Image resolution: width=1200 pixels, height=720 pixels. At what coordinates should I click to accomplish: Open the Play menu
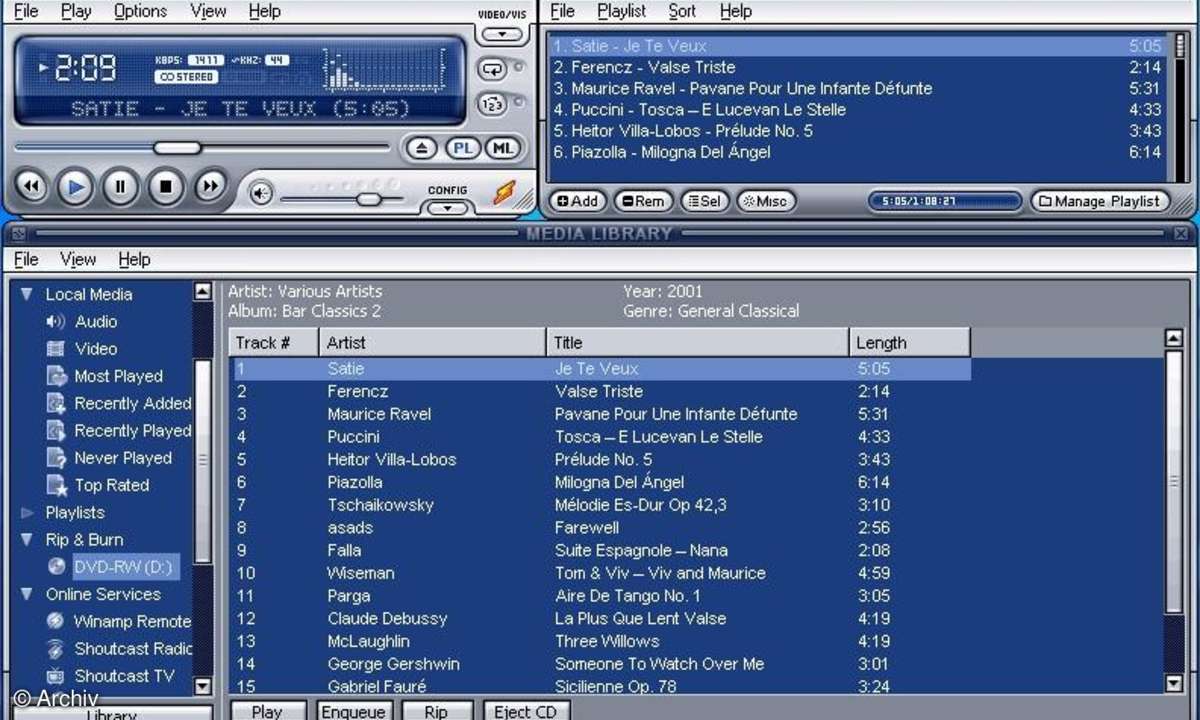76,12
